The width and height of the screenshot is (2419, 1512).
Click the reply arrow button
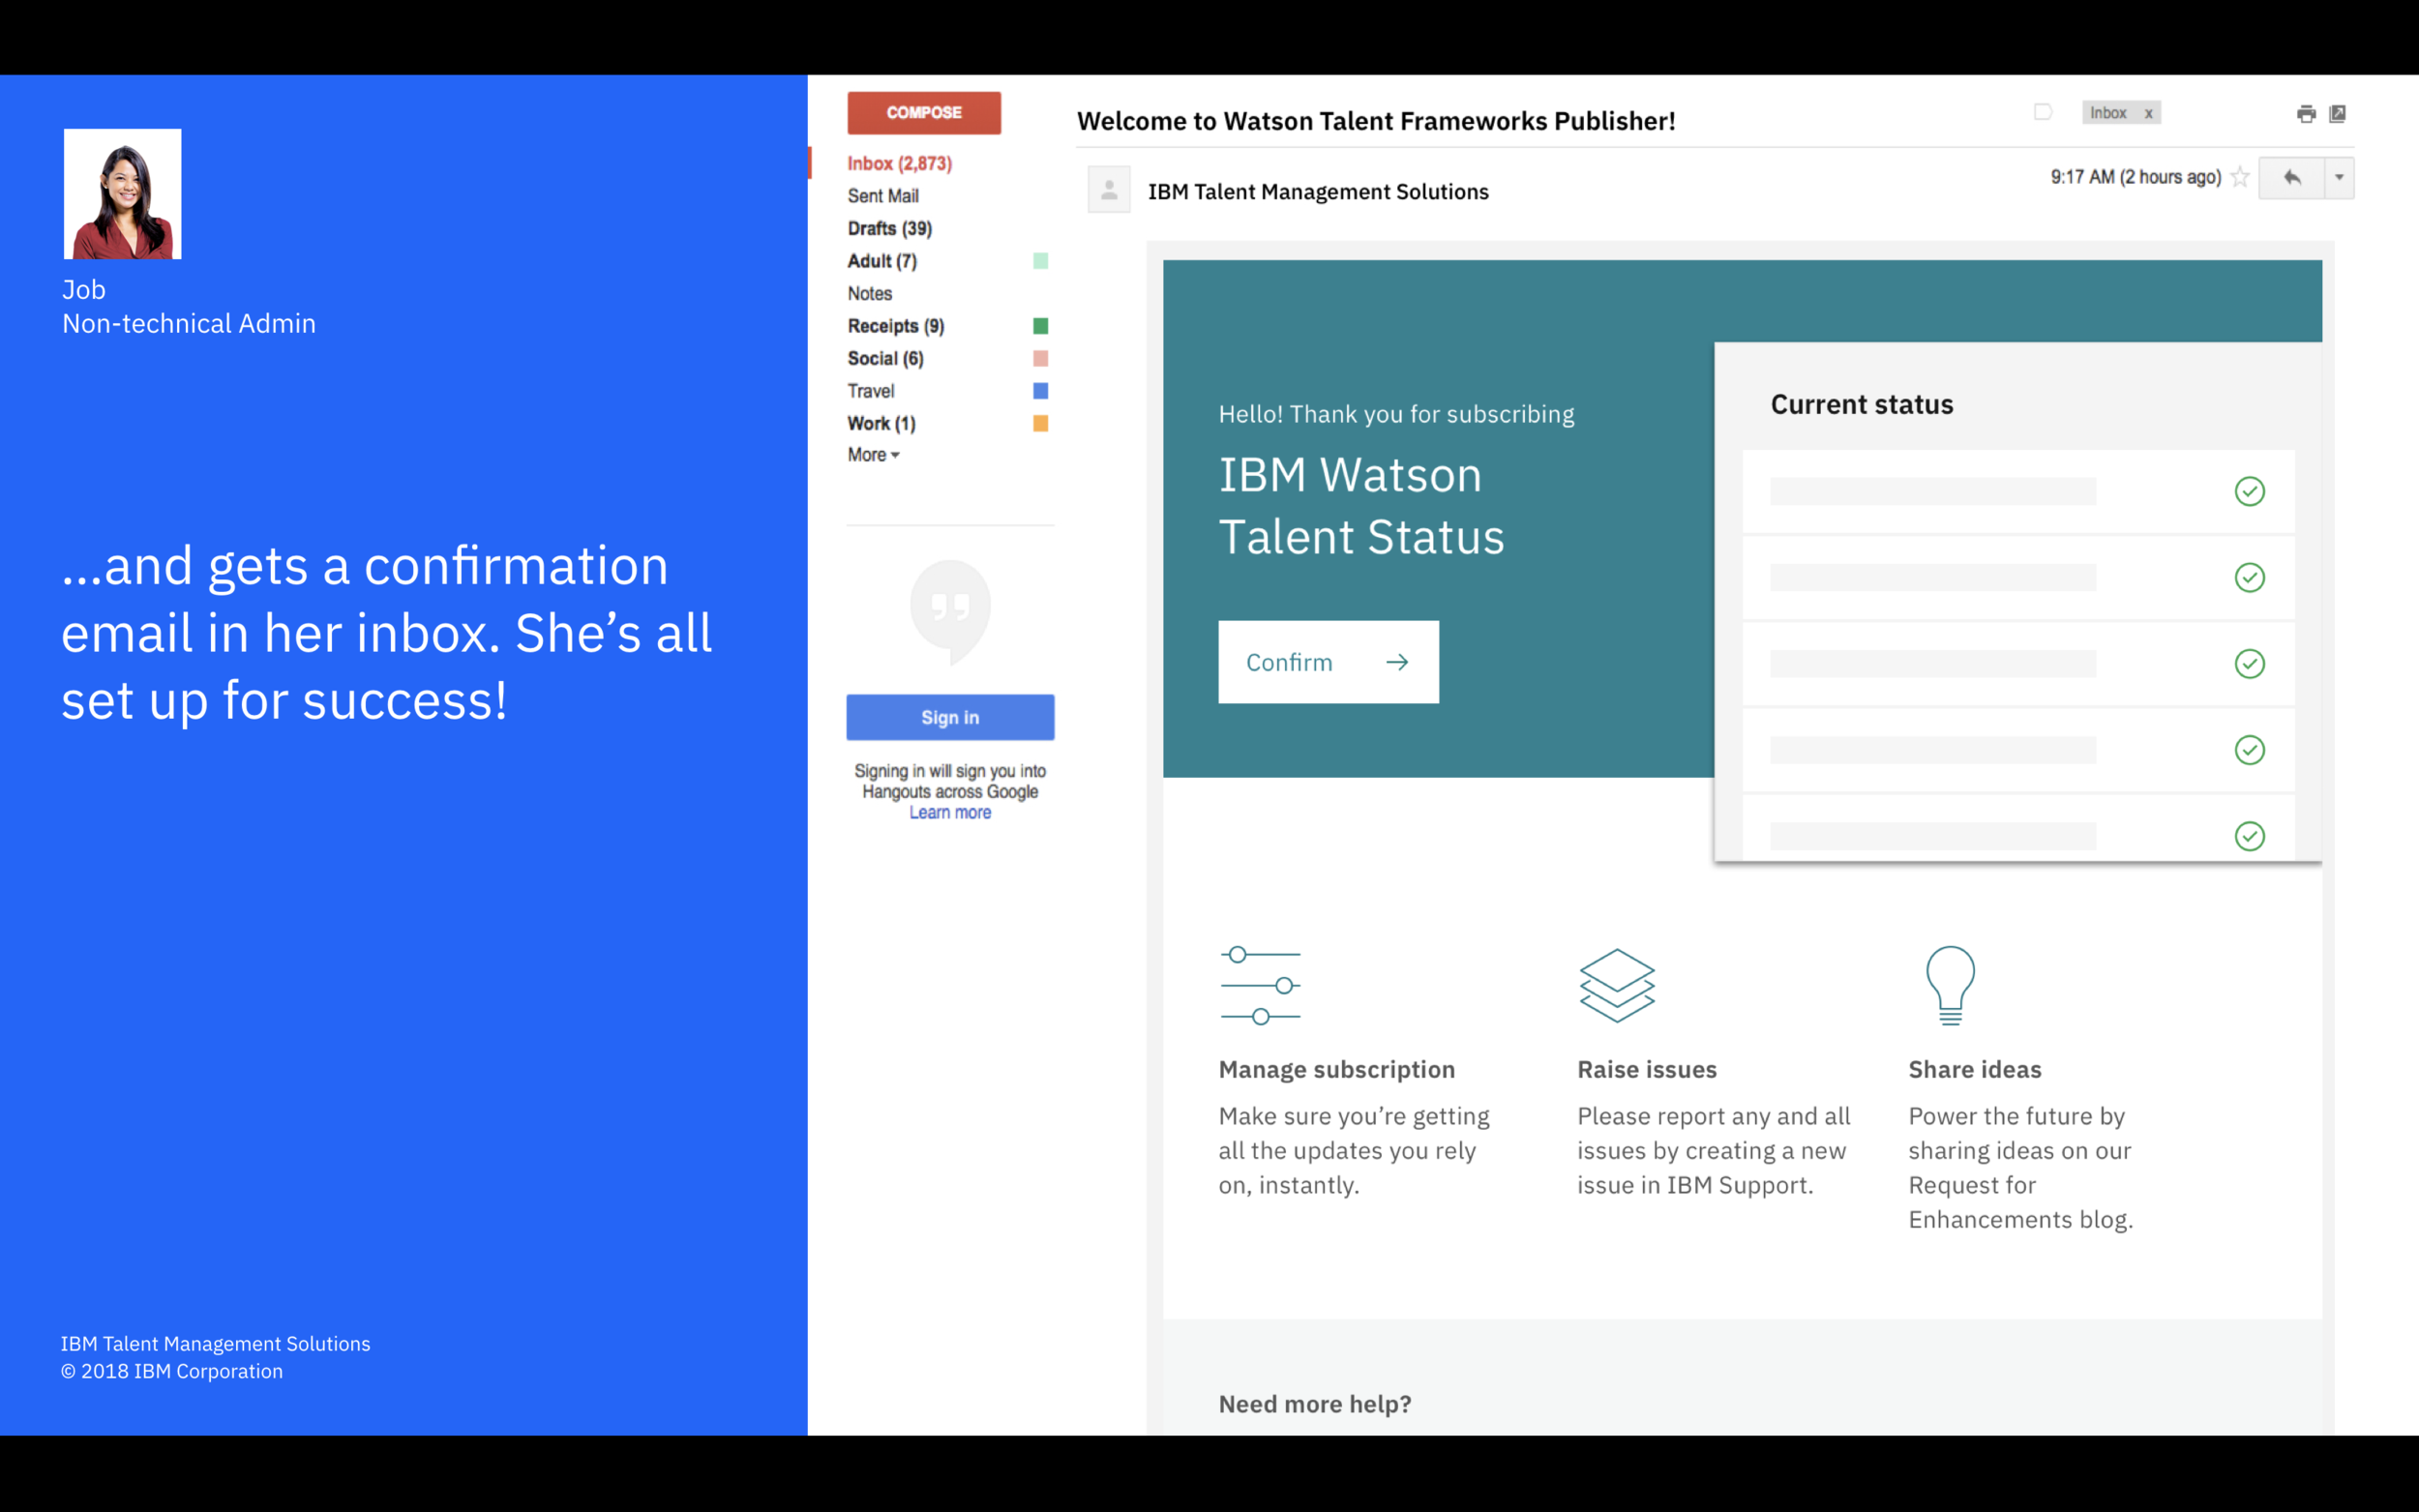2292,178
